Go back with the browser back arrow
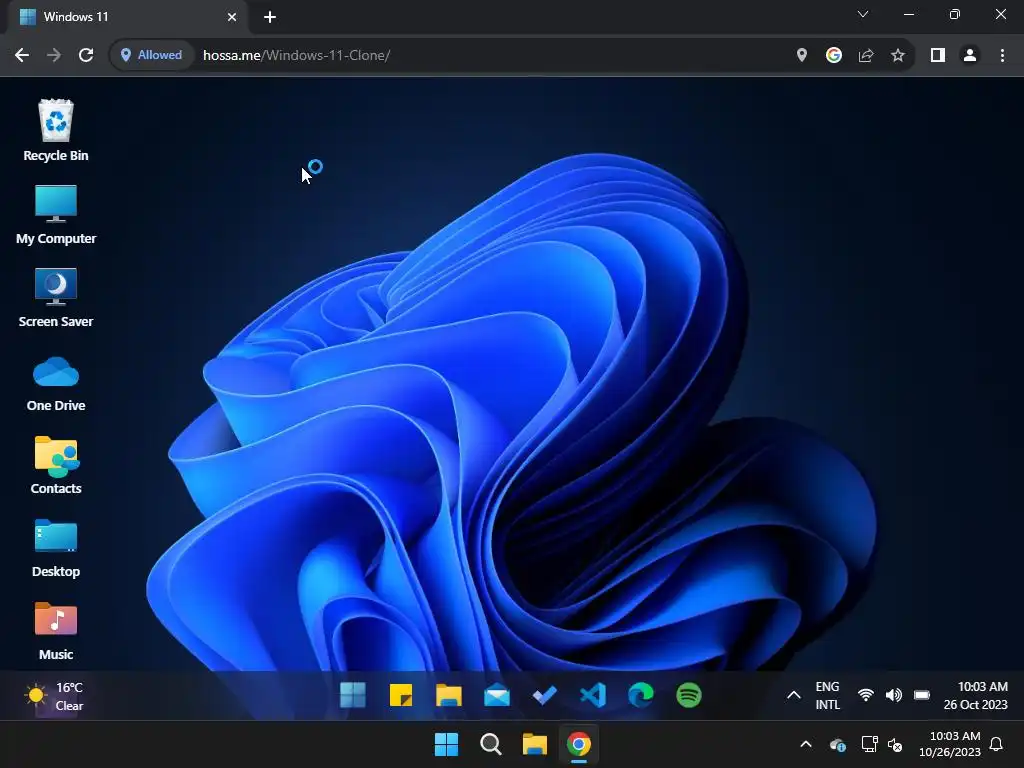This screenshot has width=1024, height=768. coord(22,56)
